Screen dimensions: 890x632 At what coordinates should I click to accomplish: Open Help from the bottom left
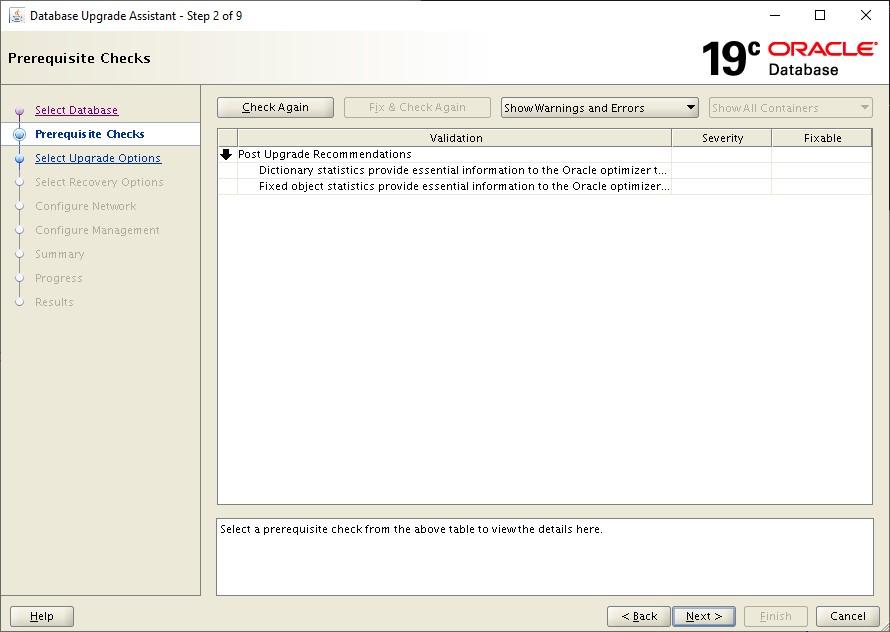[41, 616]
